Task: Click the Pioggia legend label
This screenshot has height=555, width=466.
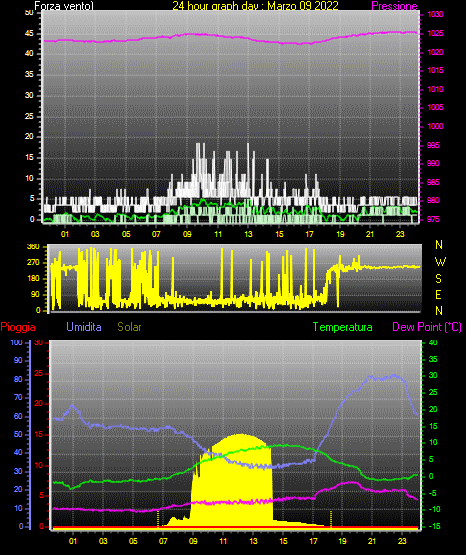Action: point(18,327)
